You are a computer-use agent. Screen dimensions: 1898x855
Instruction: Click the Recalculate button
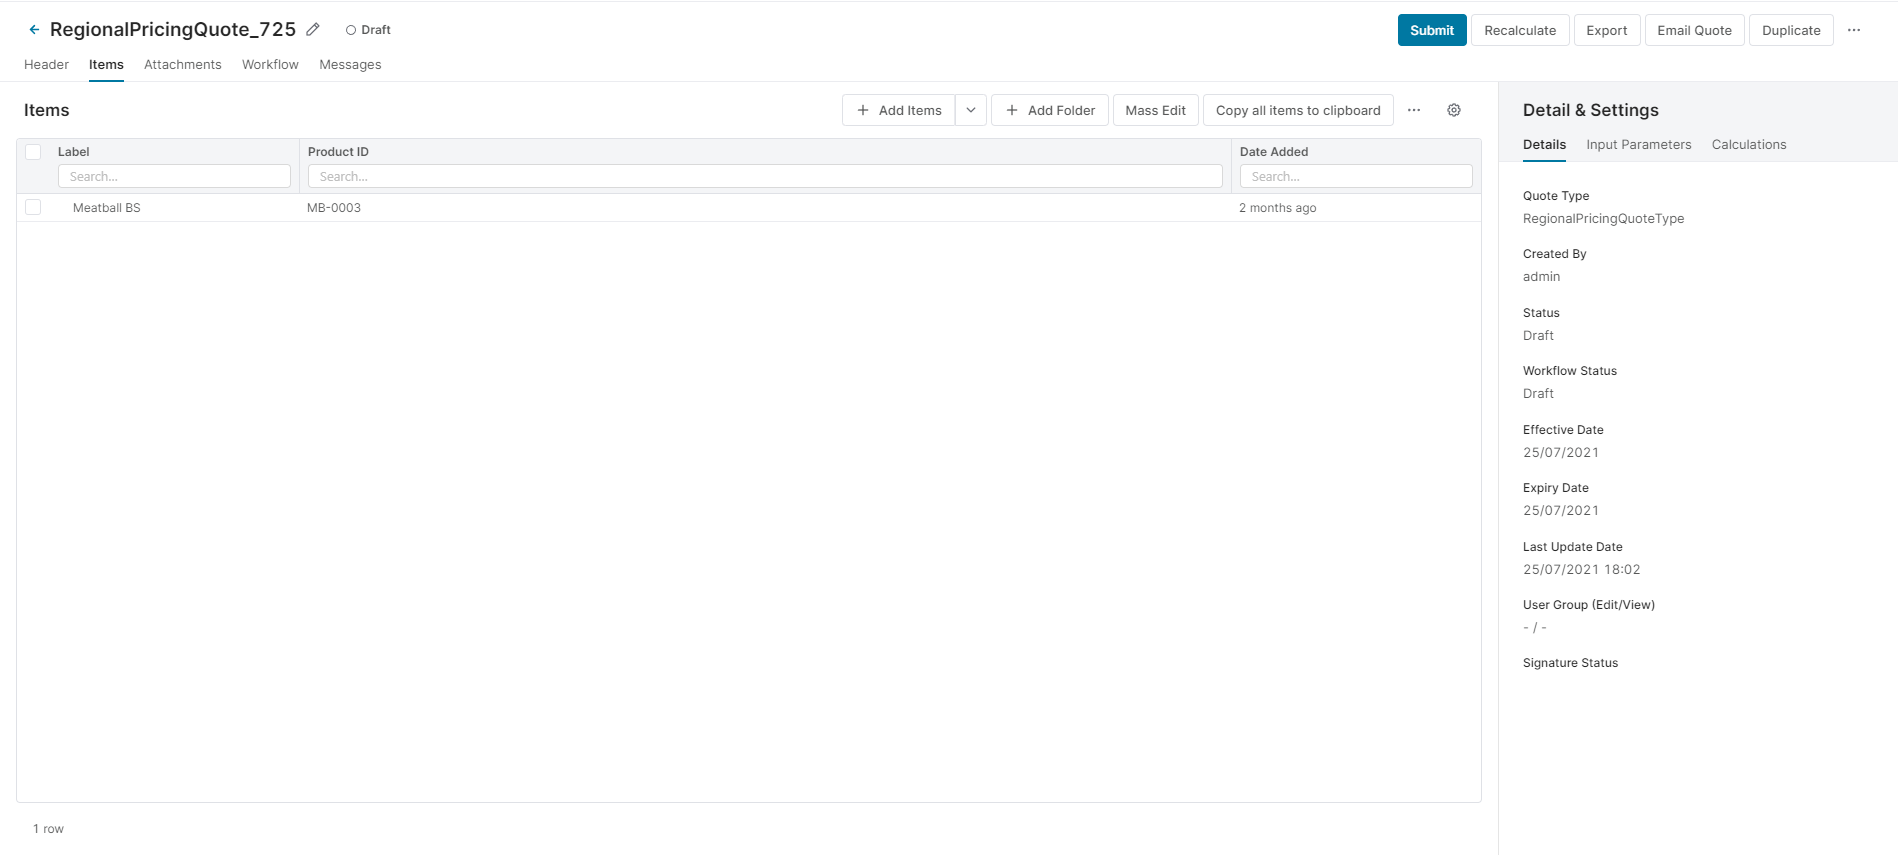(1519, 30)
